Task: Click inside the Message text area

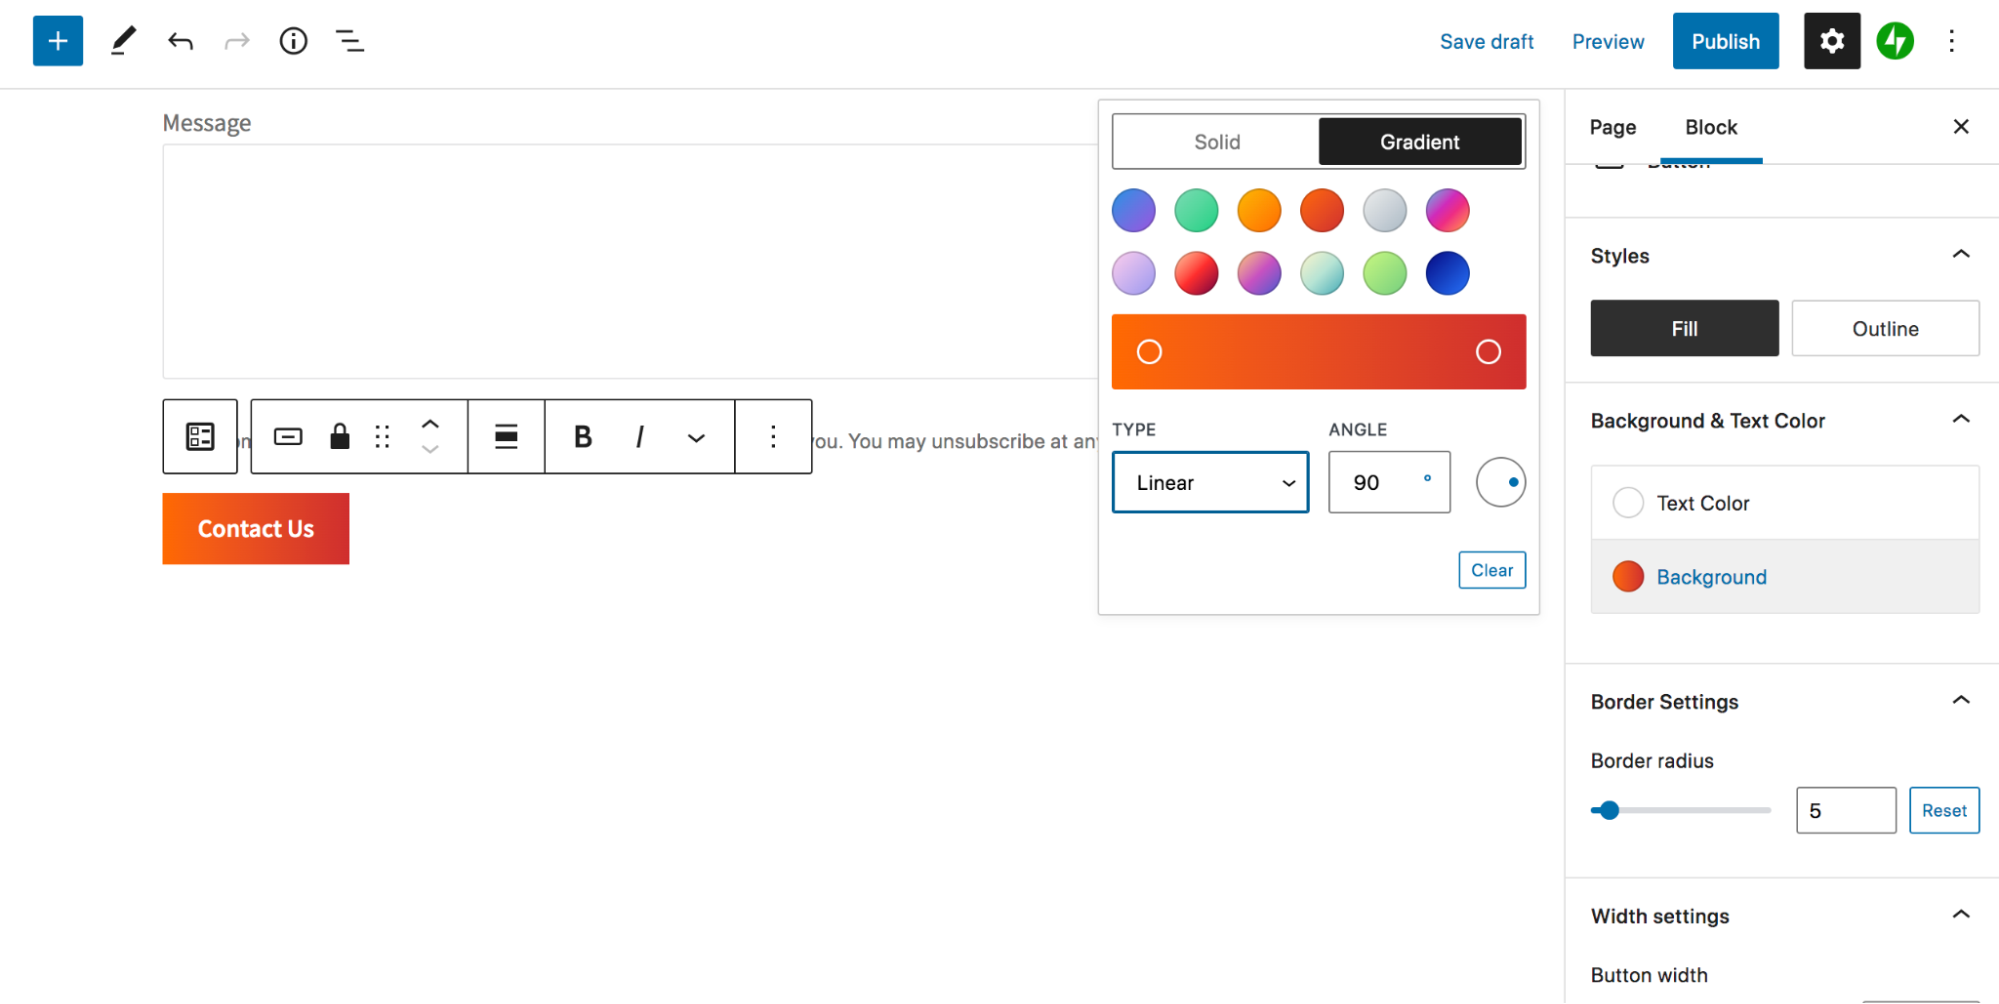Action: coord(630,261)
